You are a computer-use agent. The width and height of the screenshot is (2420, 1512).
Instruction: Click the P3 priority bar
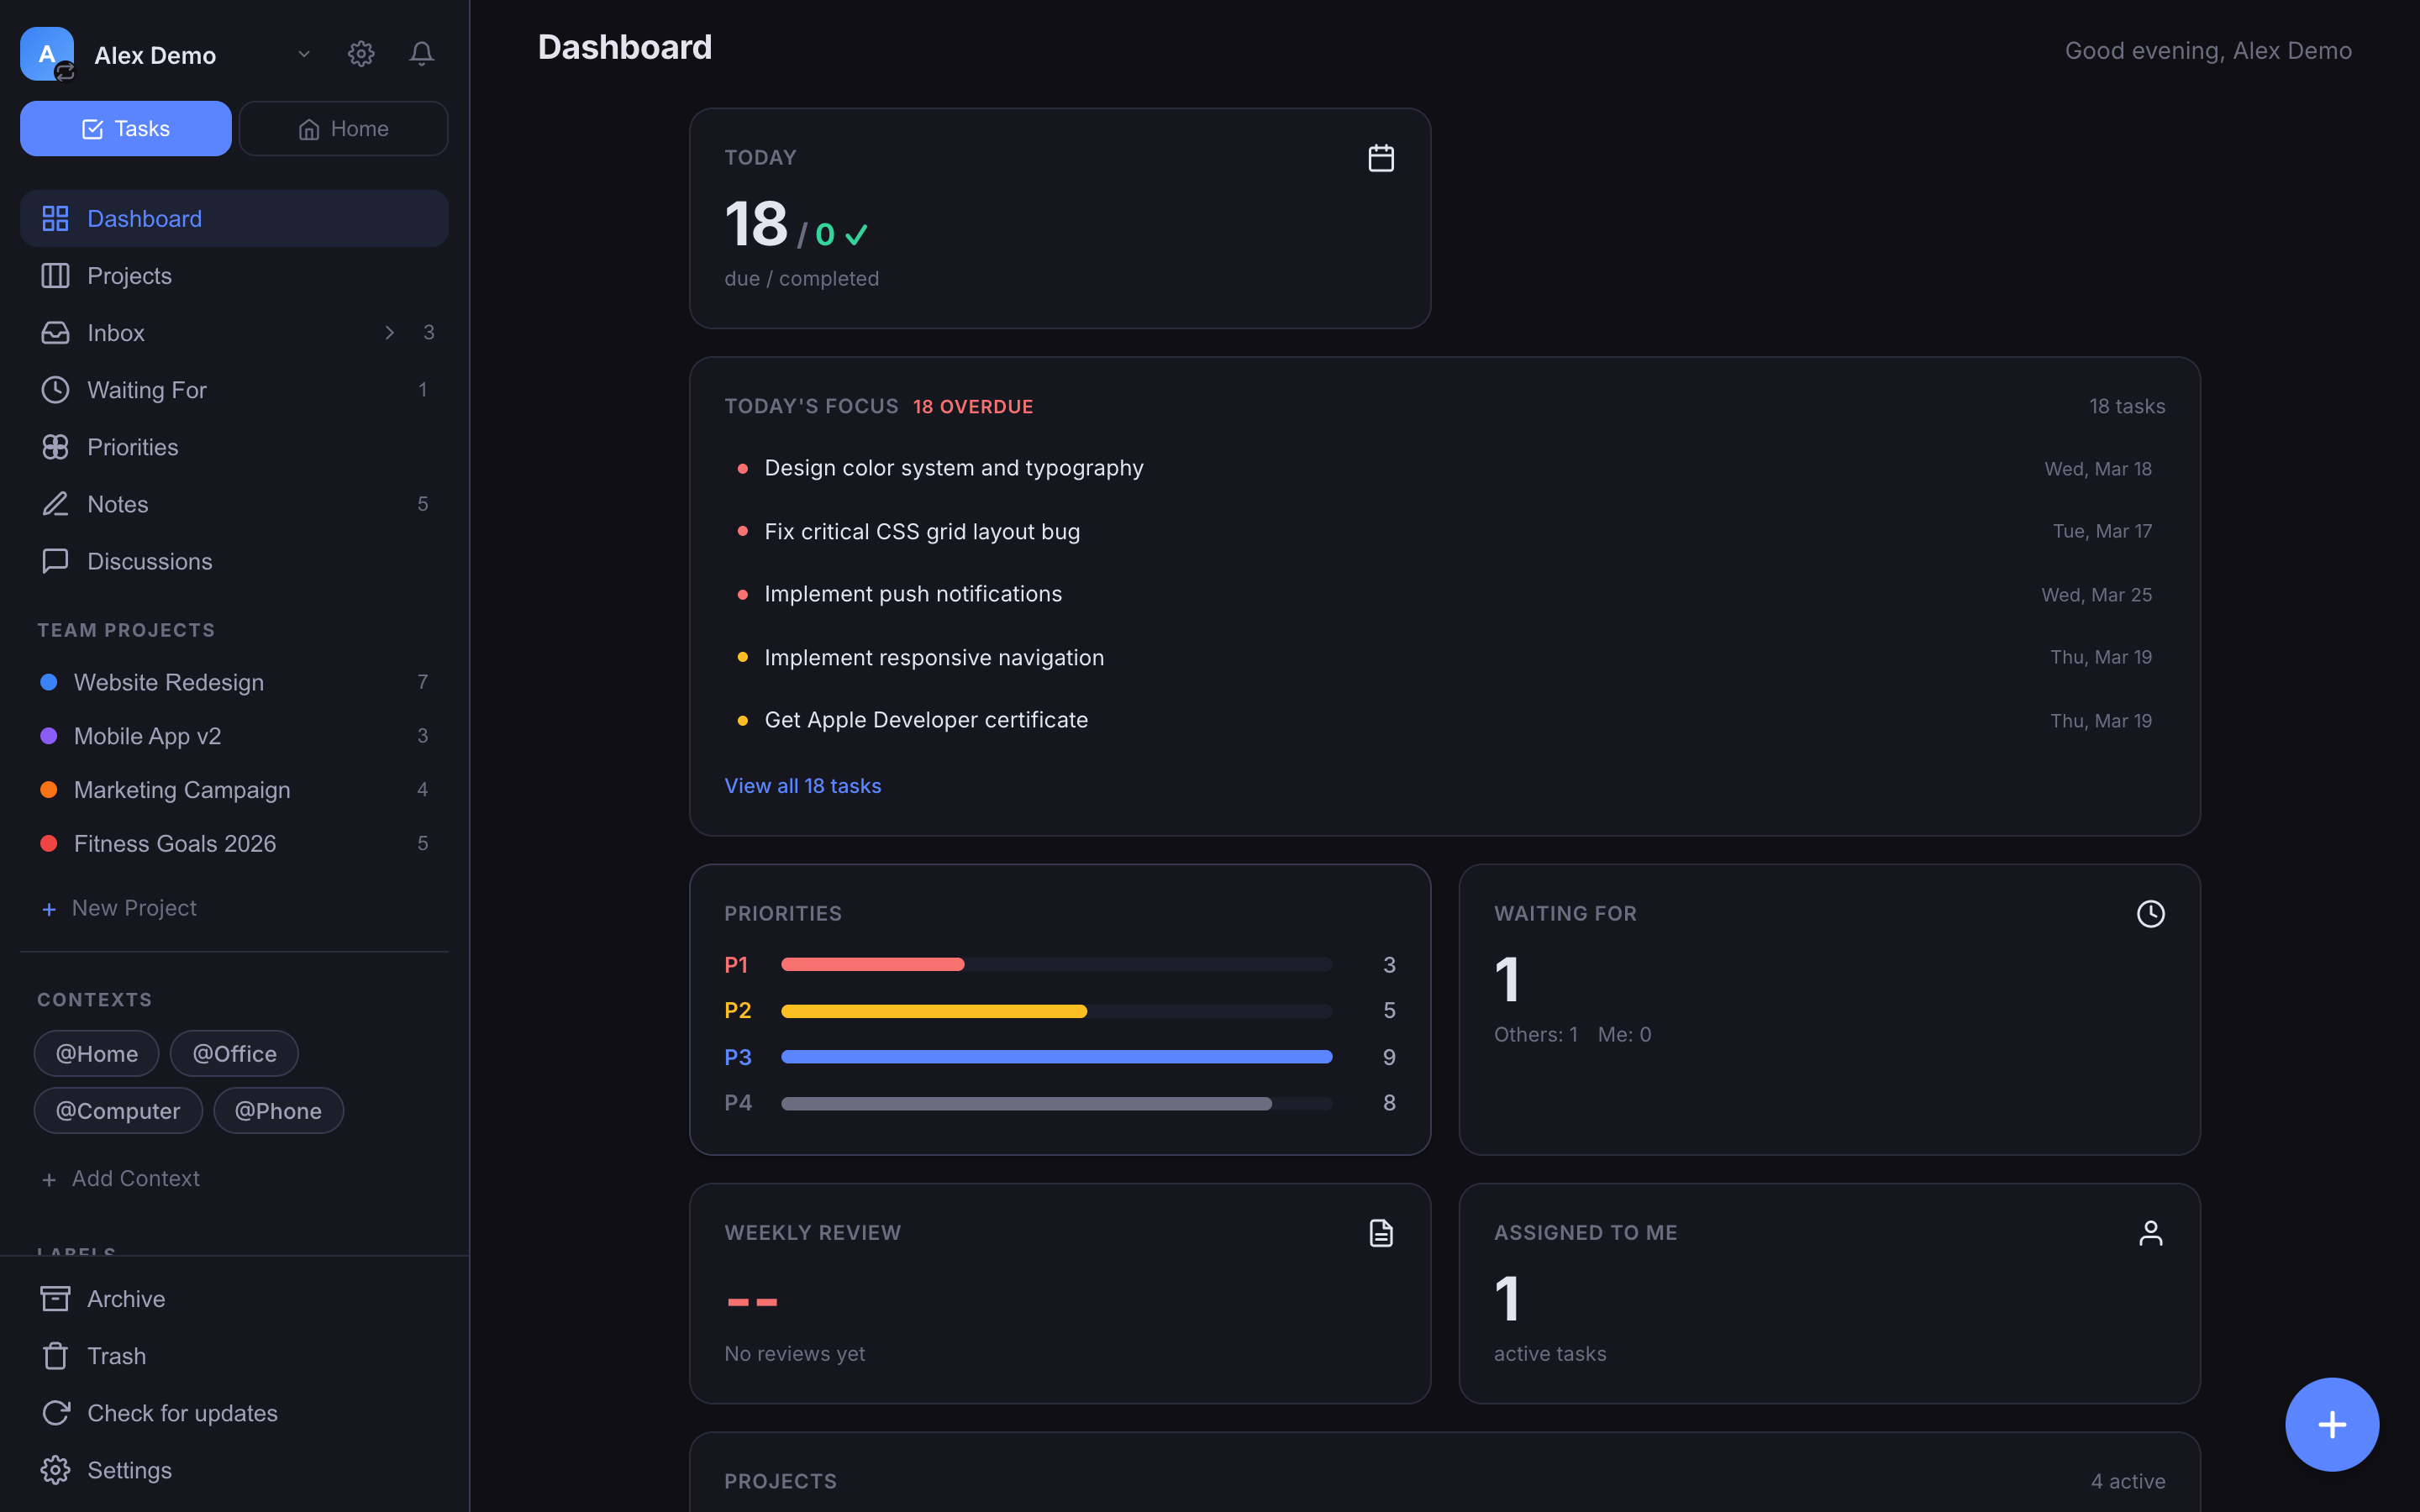pyautogui.click(x=1056, y=1057)
